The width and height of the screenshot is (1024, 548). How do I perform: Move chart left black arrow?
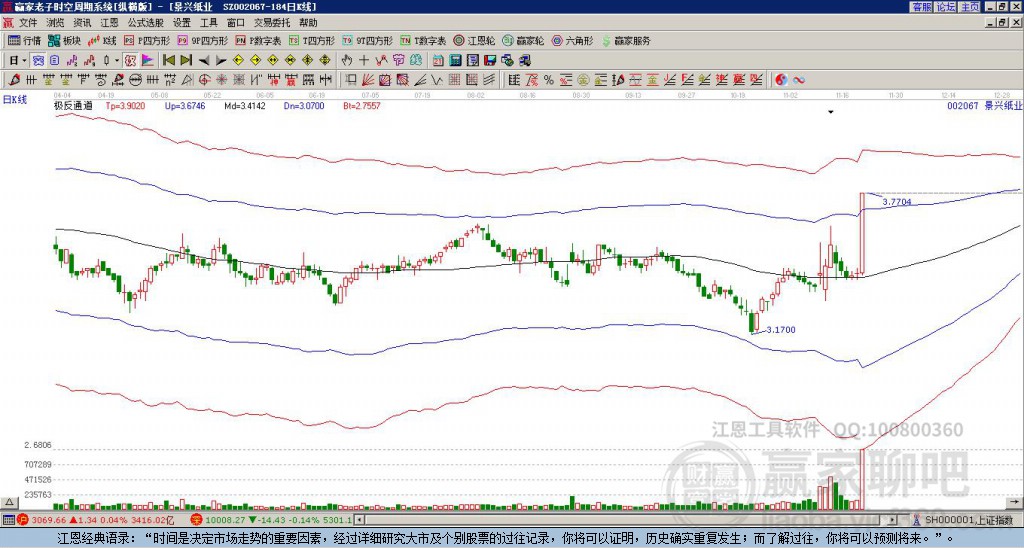tap(203, 61)
